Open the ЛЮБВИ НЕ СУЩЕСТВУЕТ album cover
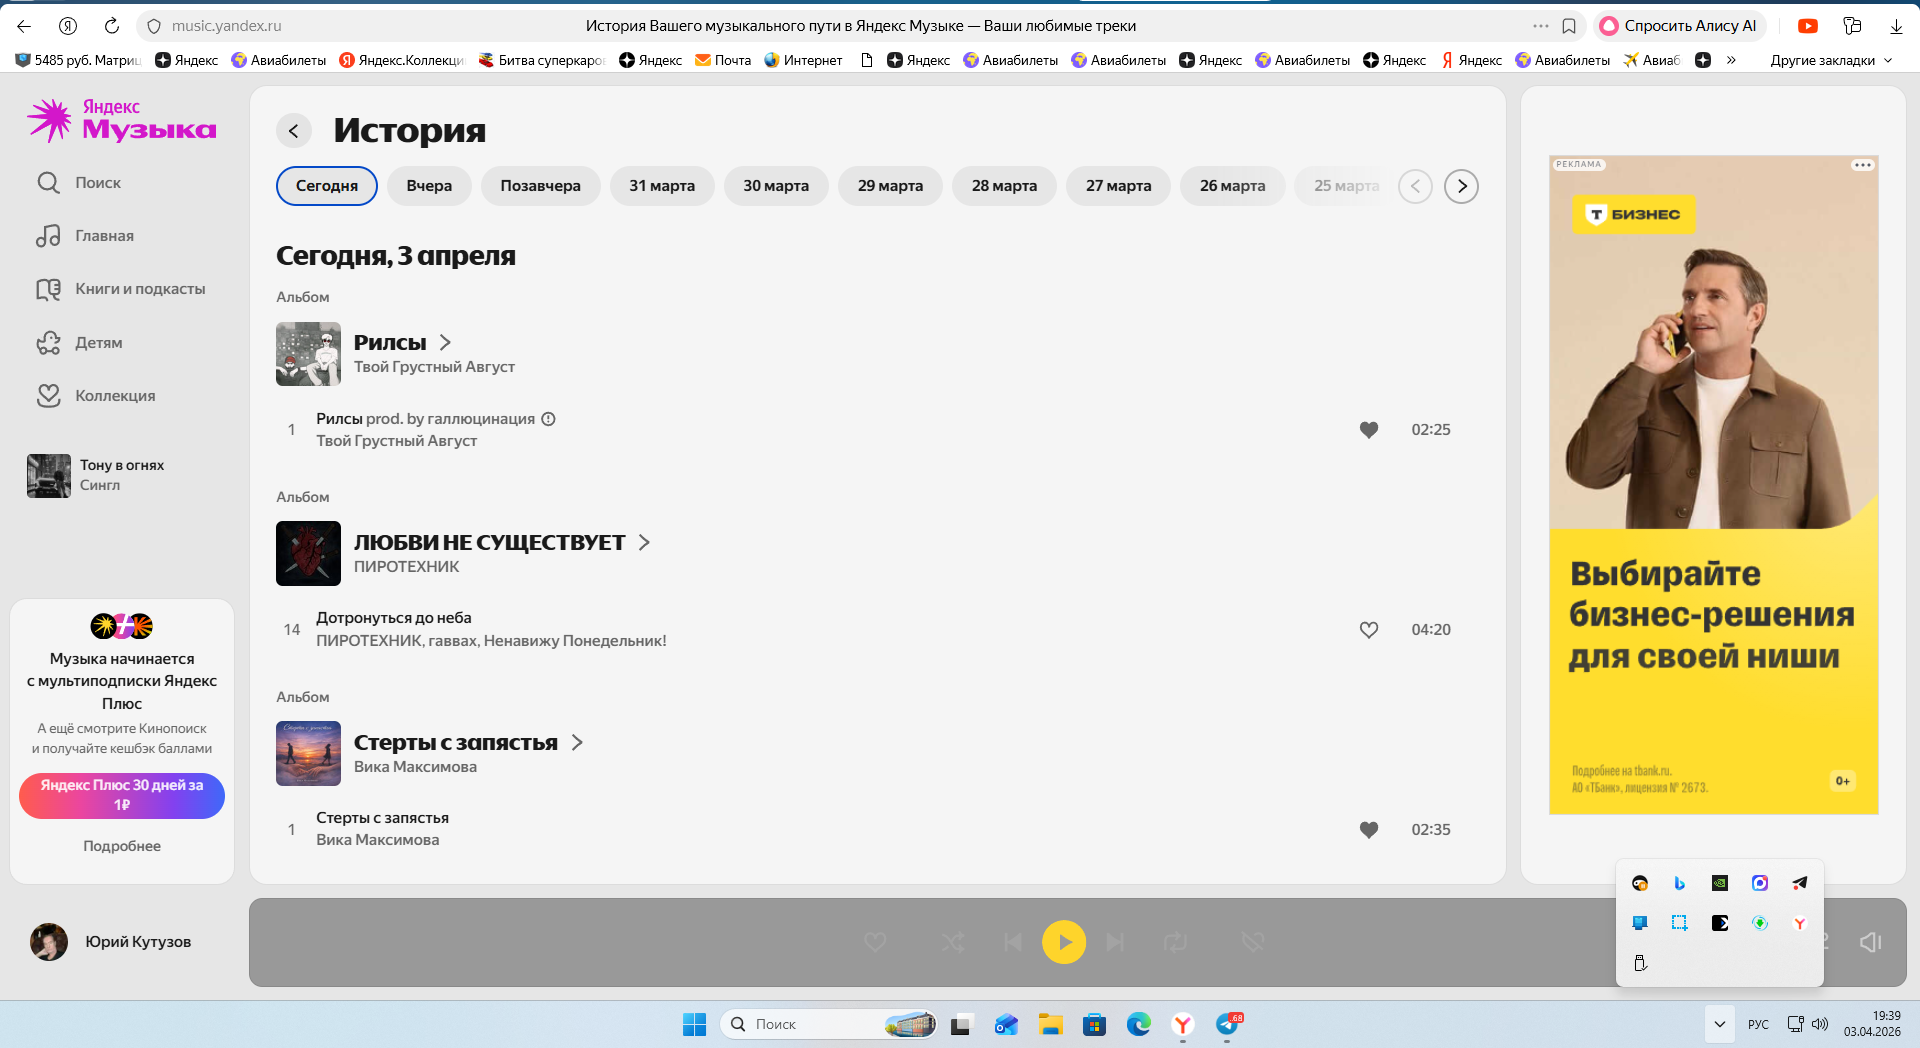Viewport: 1920px width, 1048px height. pyautogui.click(x=308, y=554)
